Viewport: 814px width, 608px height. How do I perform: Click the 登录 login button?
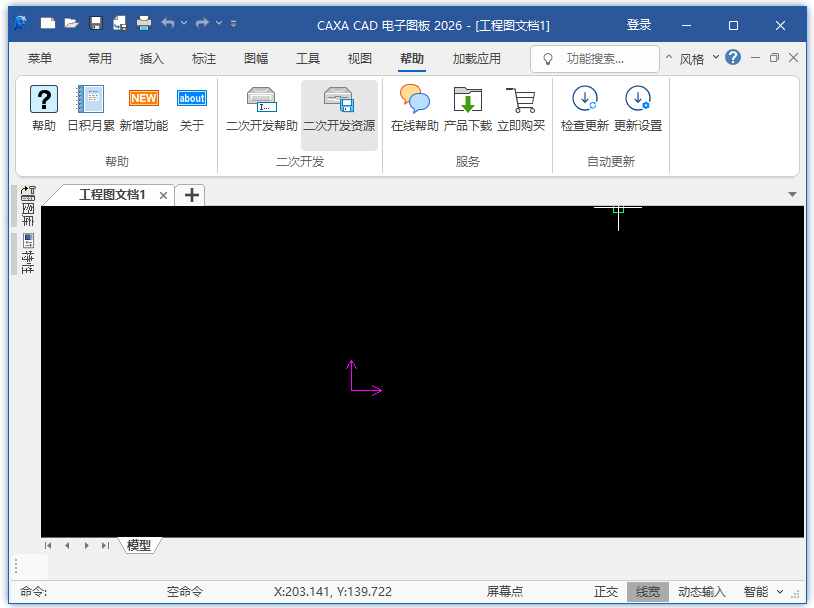coord(638,24)
